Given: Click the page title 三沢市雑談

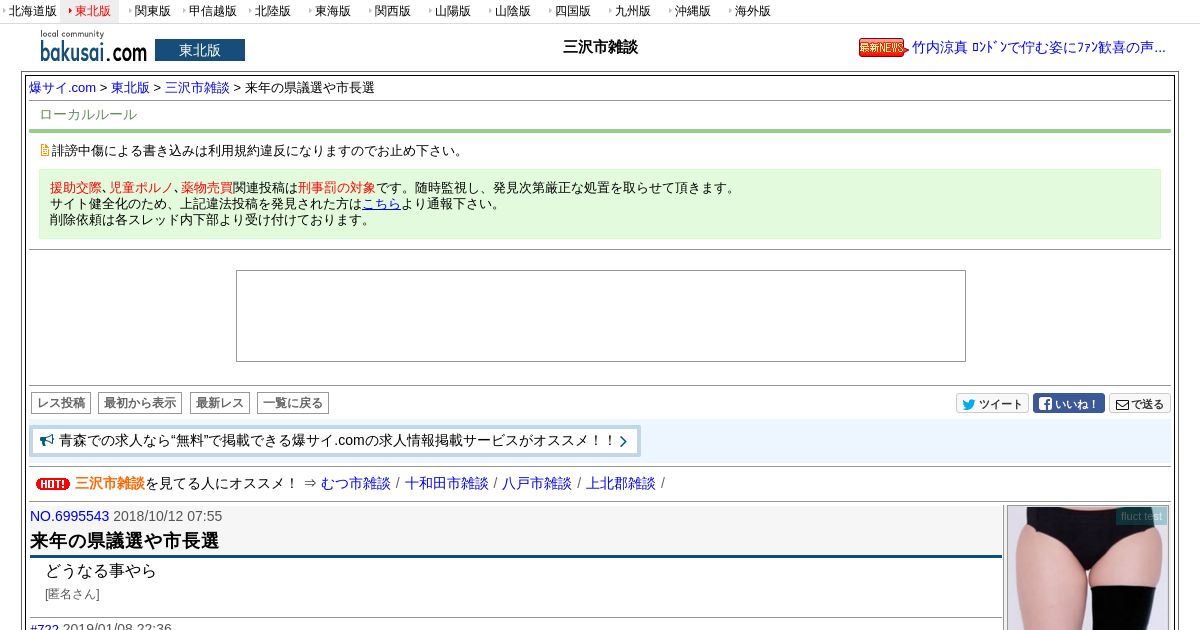Looking at the screenshot, I should click(600, 47).
